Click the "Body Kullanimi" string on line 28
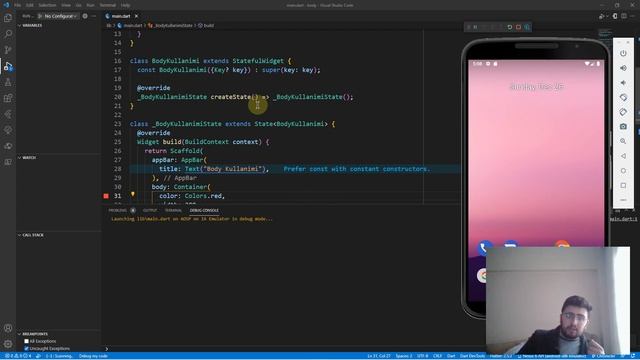Viewport: 640px width, 360px height. pyautogui.click(x=234, y=169)
